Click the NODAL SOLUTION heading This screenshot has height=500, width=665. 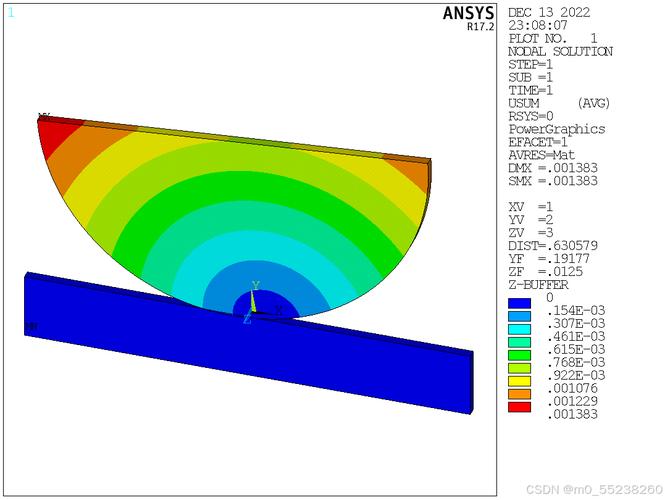tap(560, 52)
